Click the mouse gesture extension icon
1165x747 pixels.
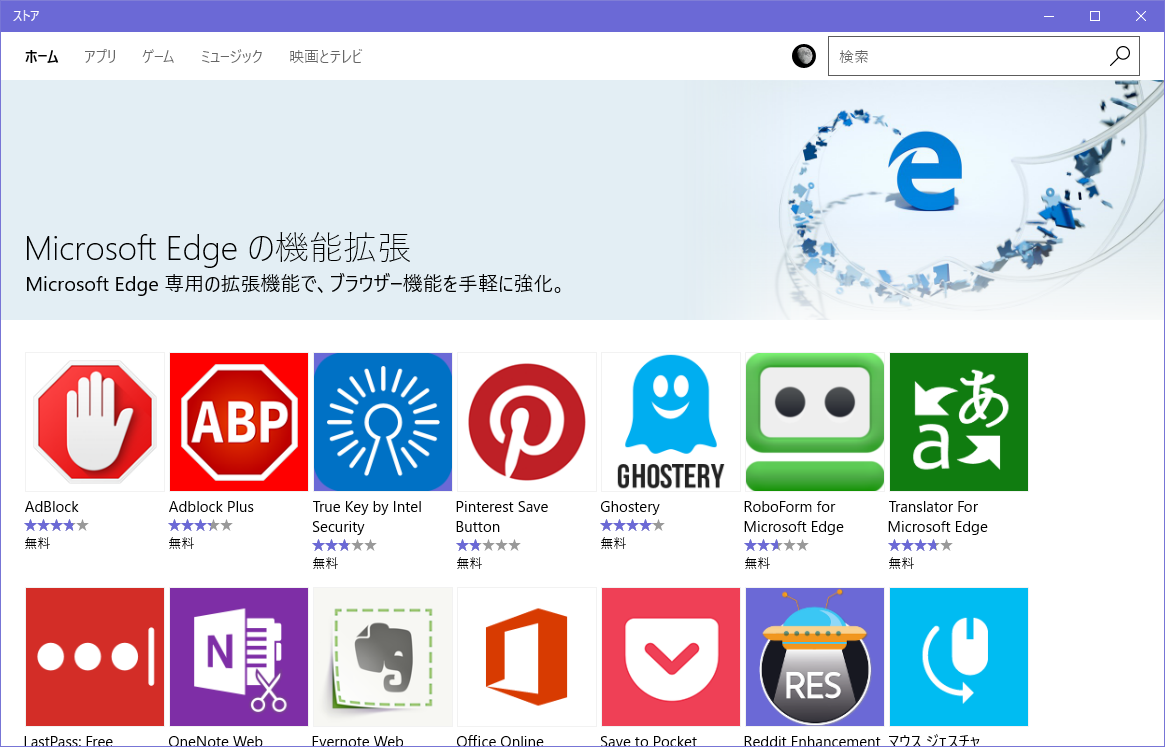click(x=958, y=657)
